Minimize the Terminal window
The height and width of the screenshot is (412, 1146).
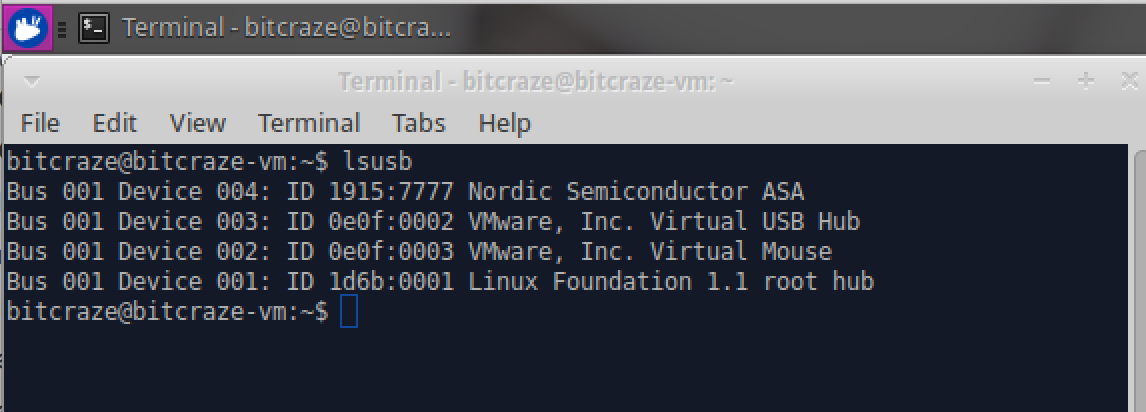(1043, 82)
